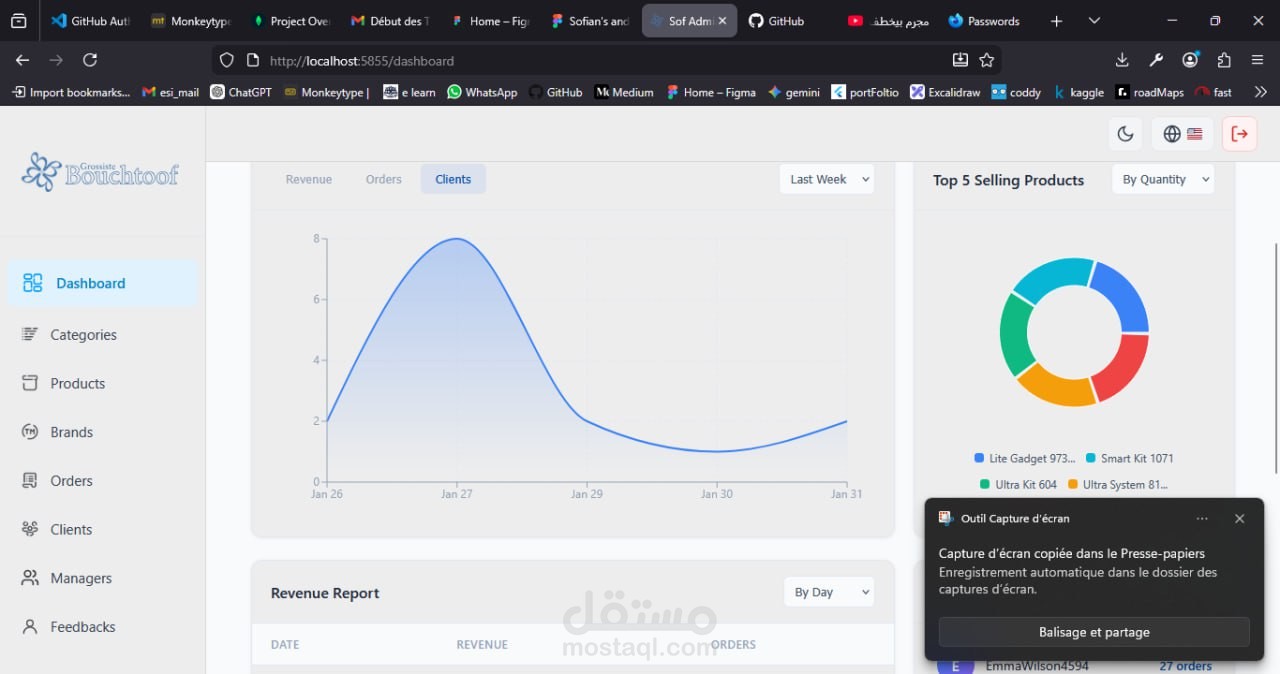Click the red donut chart segment
The width and height of the screenshot is (1280, 674).
point(1124,369)
